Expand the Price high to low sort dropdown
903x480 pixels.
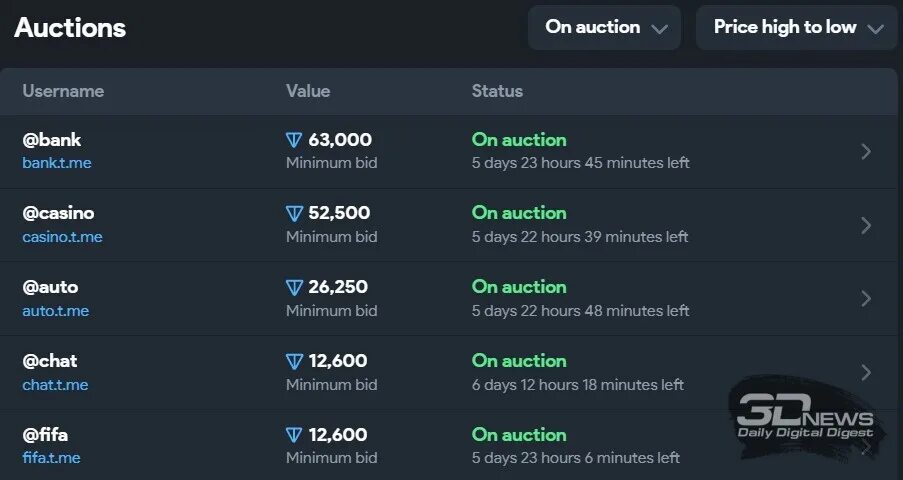pos(796,27)
